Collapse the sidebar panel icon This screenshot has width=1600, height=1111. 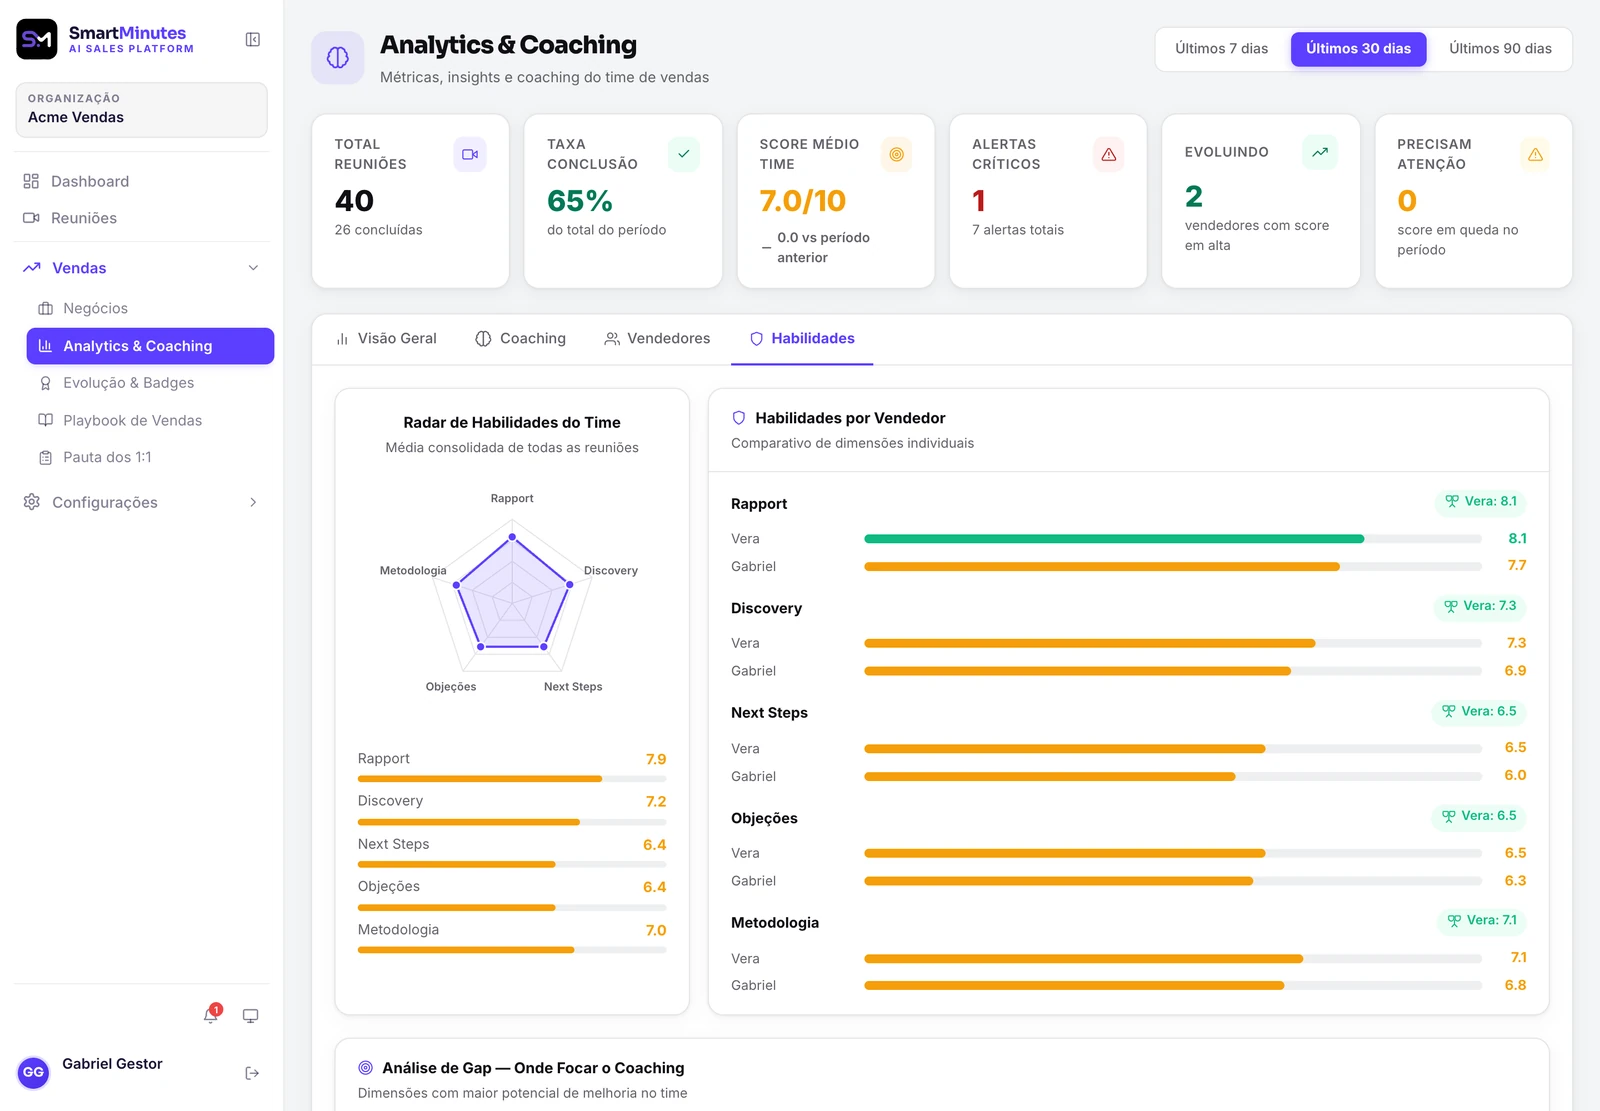point(253,39)
